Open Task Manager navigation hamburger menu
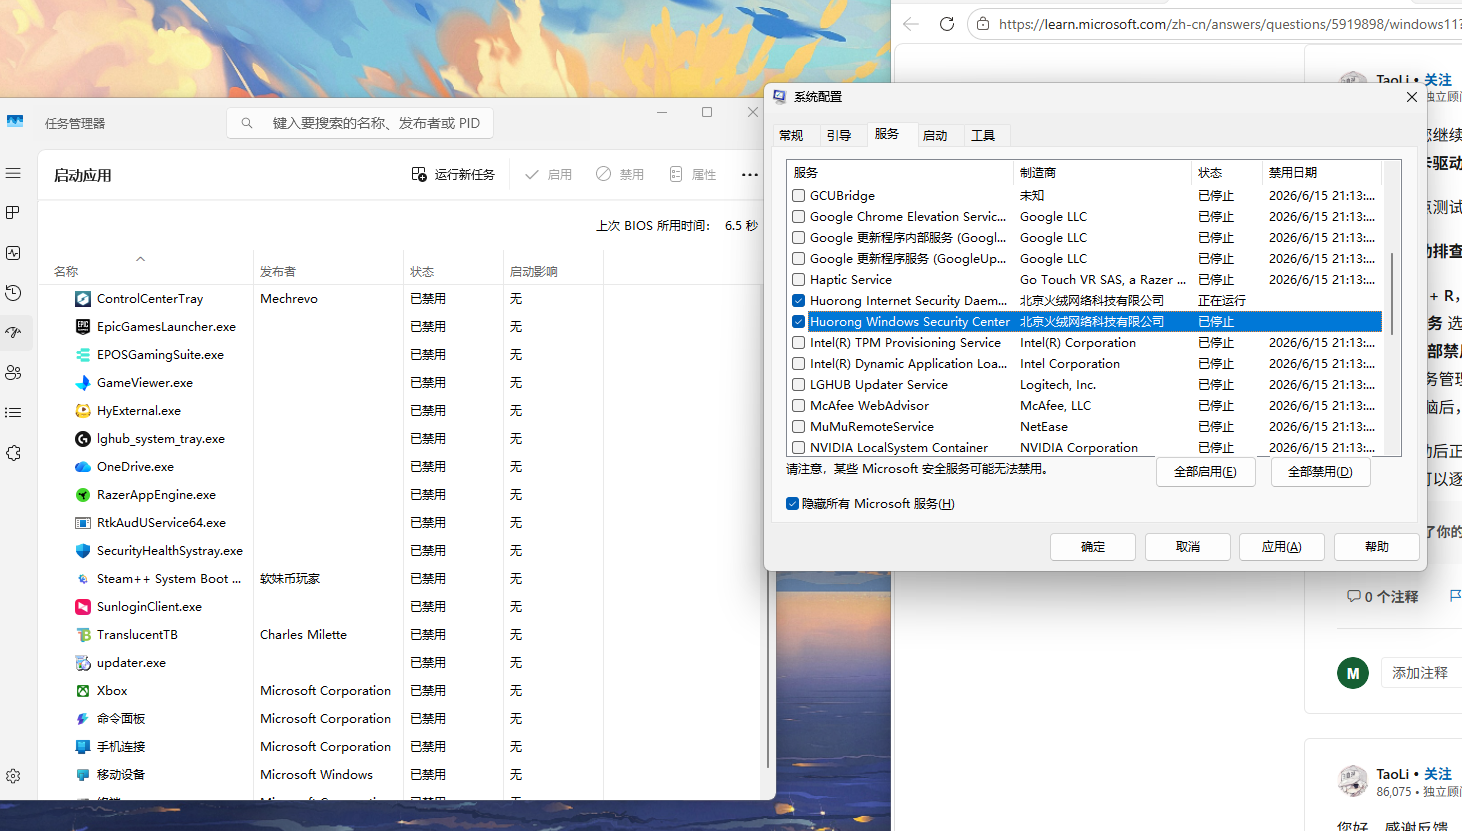1462x831 pixels. coord(13,173)
